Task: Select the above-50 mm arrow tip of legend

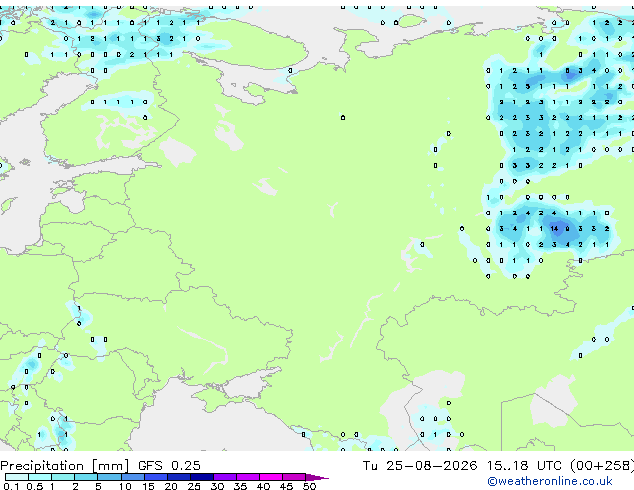Action: (x=317, y=477)
